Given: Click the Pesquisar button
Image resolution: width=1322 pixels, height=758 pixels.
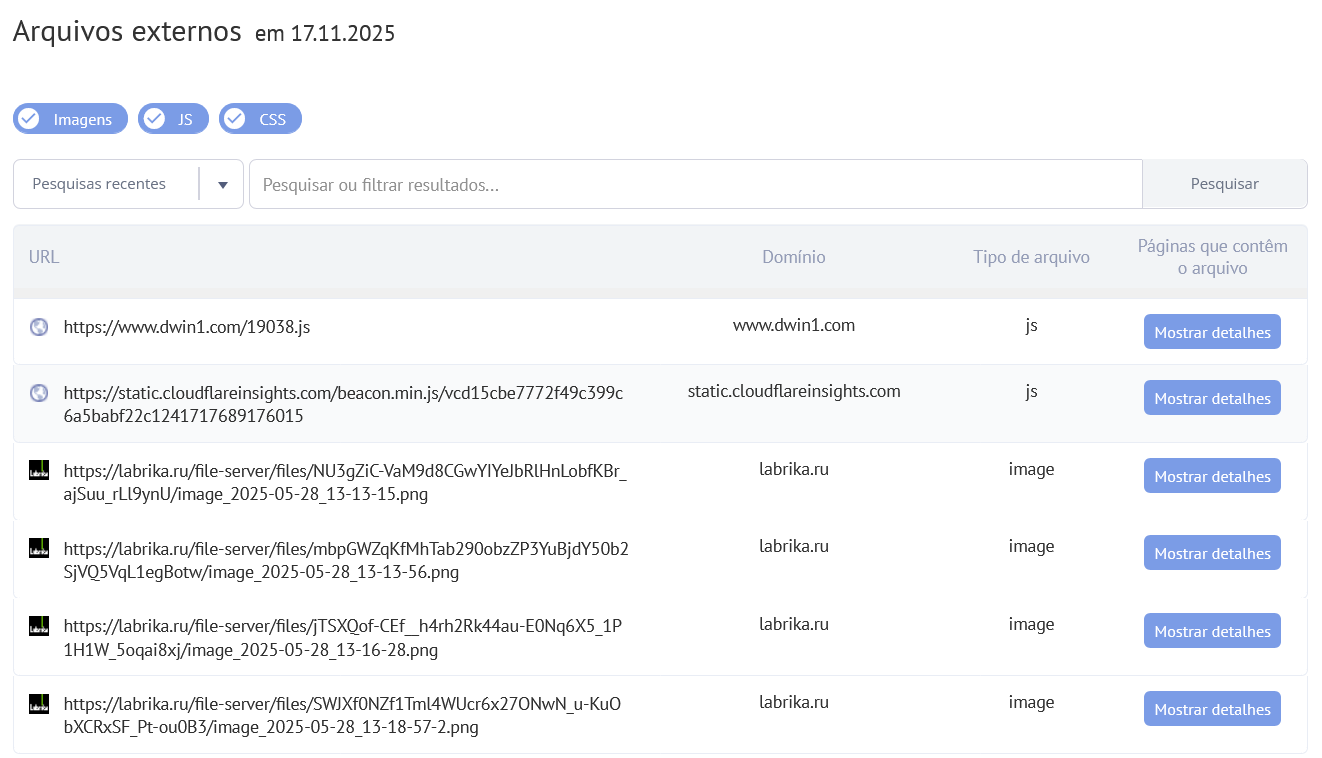Looking at the screenshot, I should click(x=1224, y=183).
